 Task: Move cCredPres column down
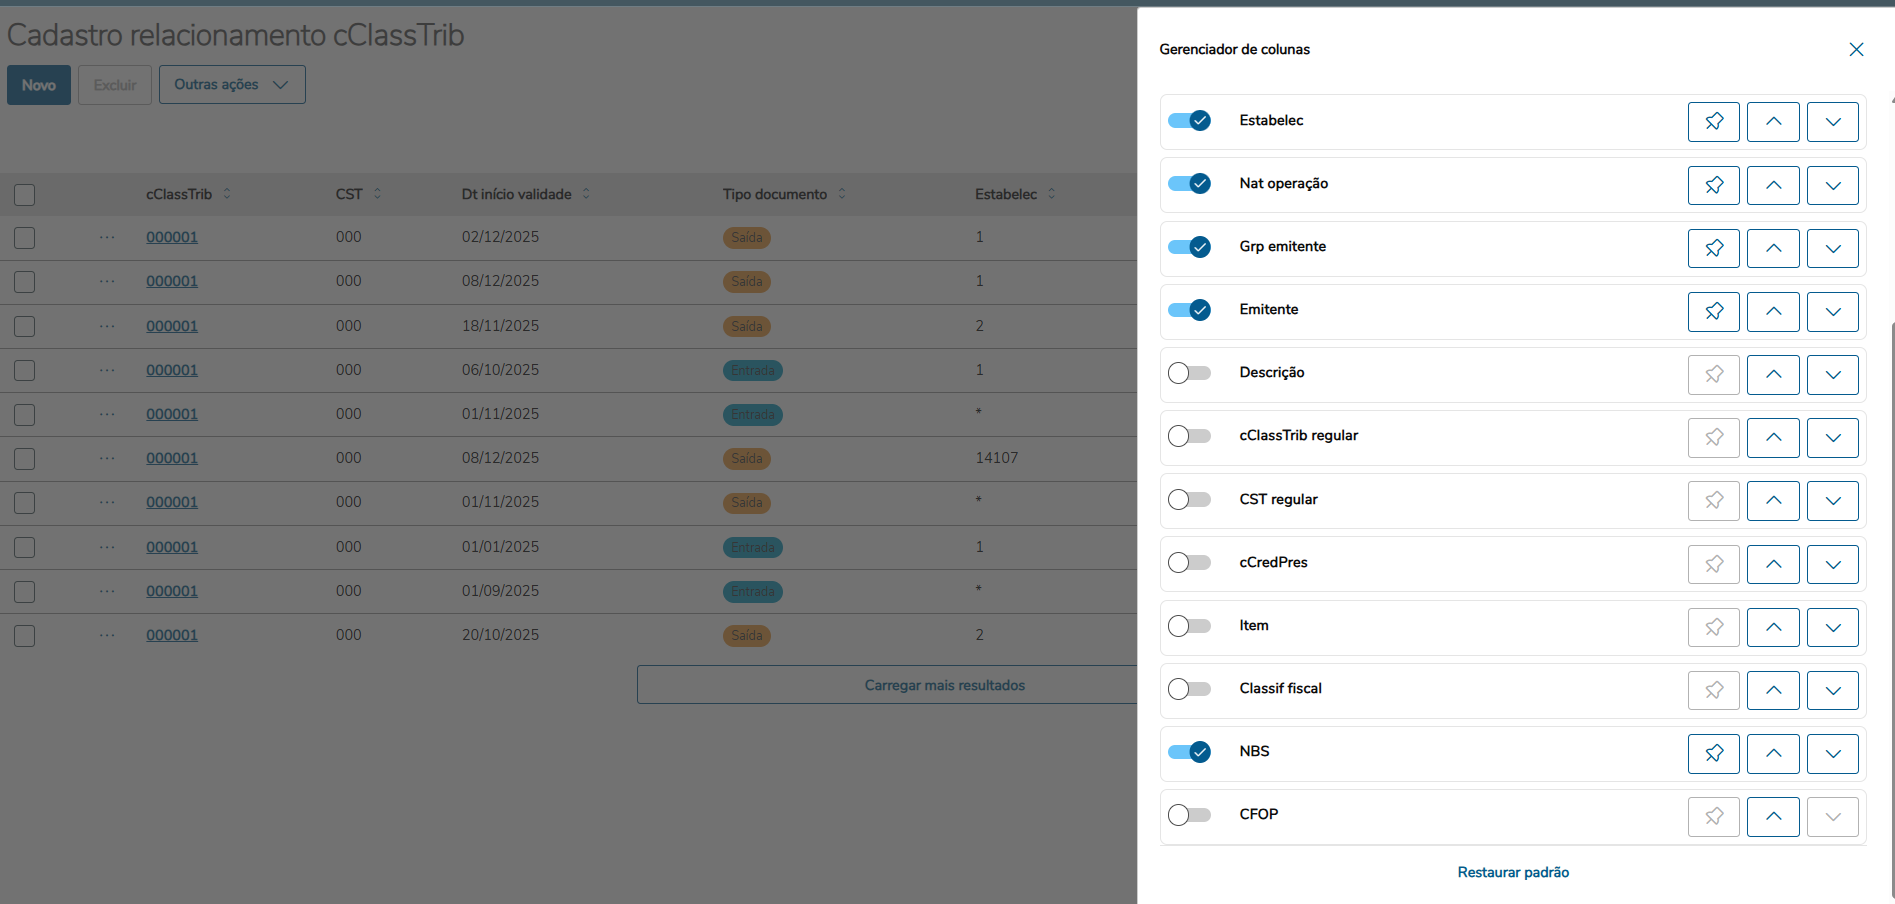point(1832,564)
